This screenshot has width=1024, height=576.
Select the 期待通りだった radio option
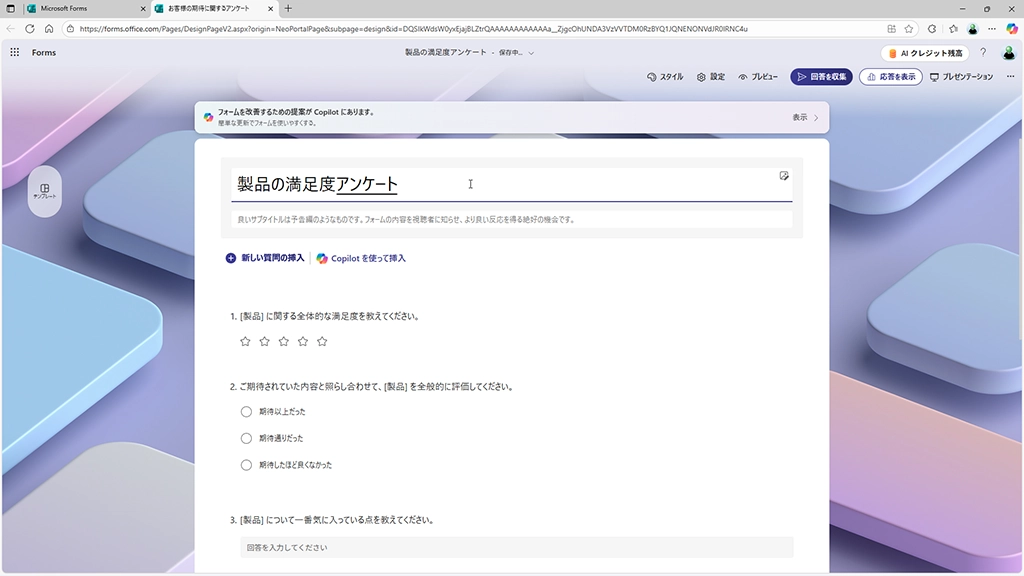point(246,438)
